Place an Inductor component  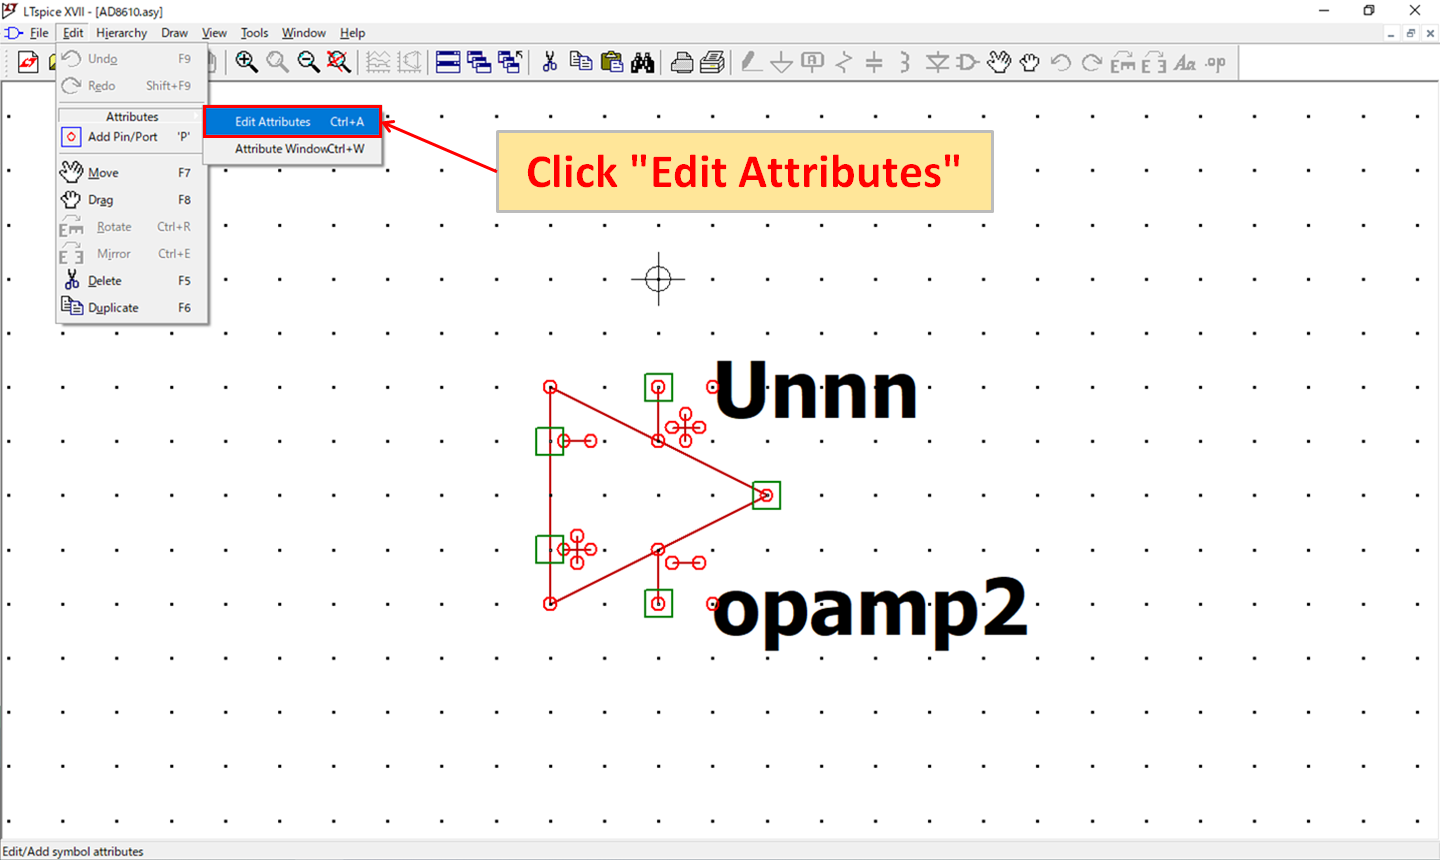(x=903, y=62)
